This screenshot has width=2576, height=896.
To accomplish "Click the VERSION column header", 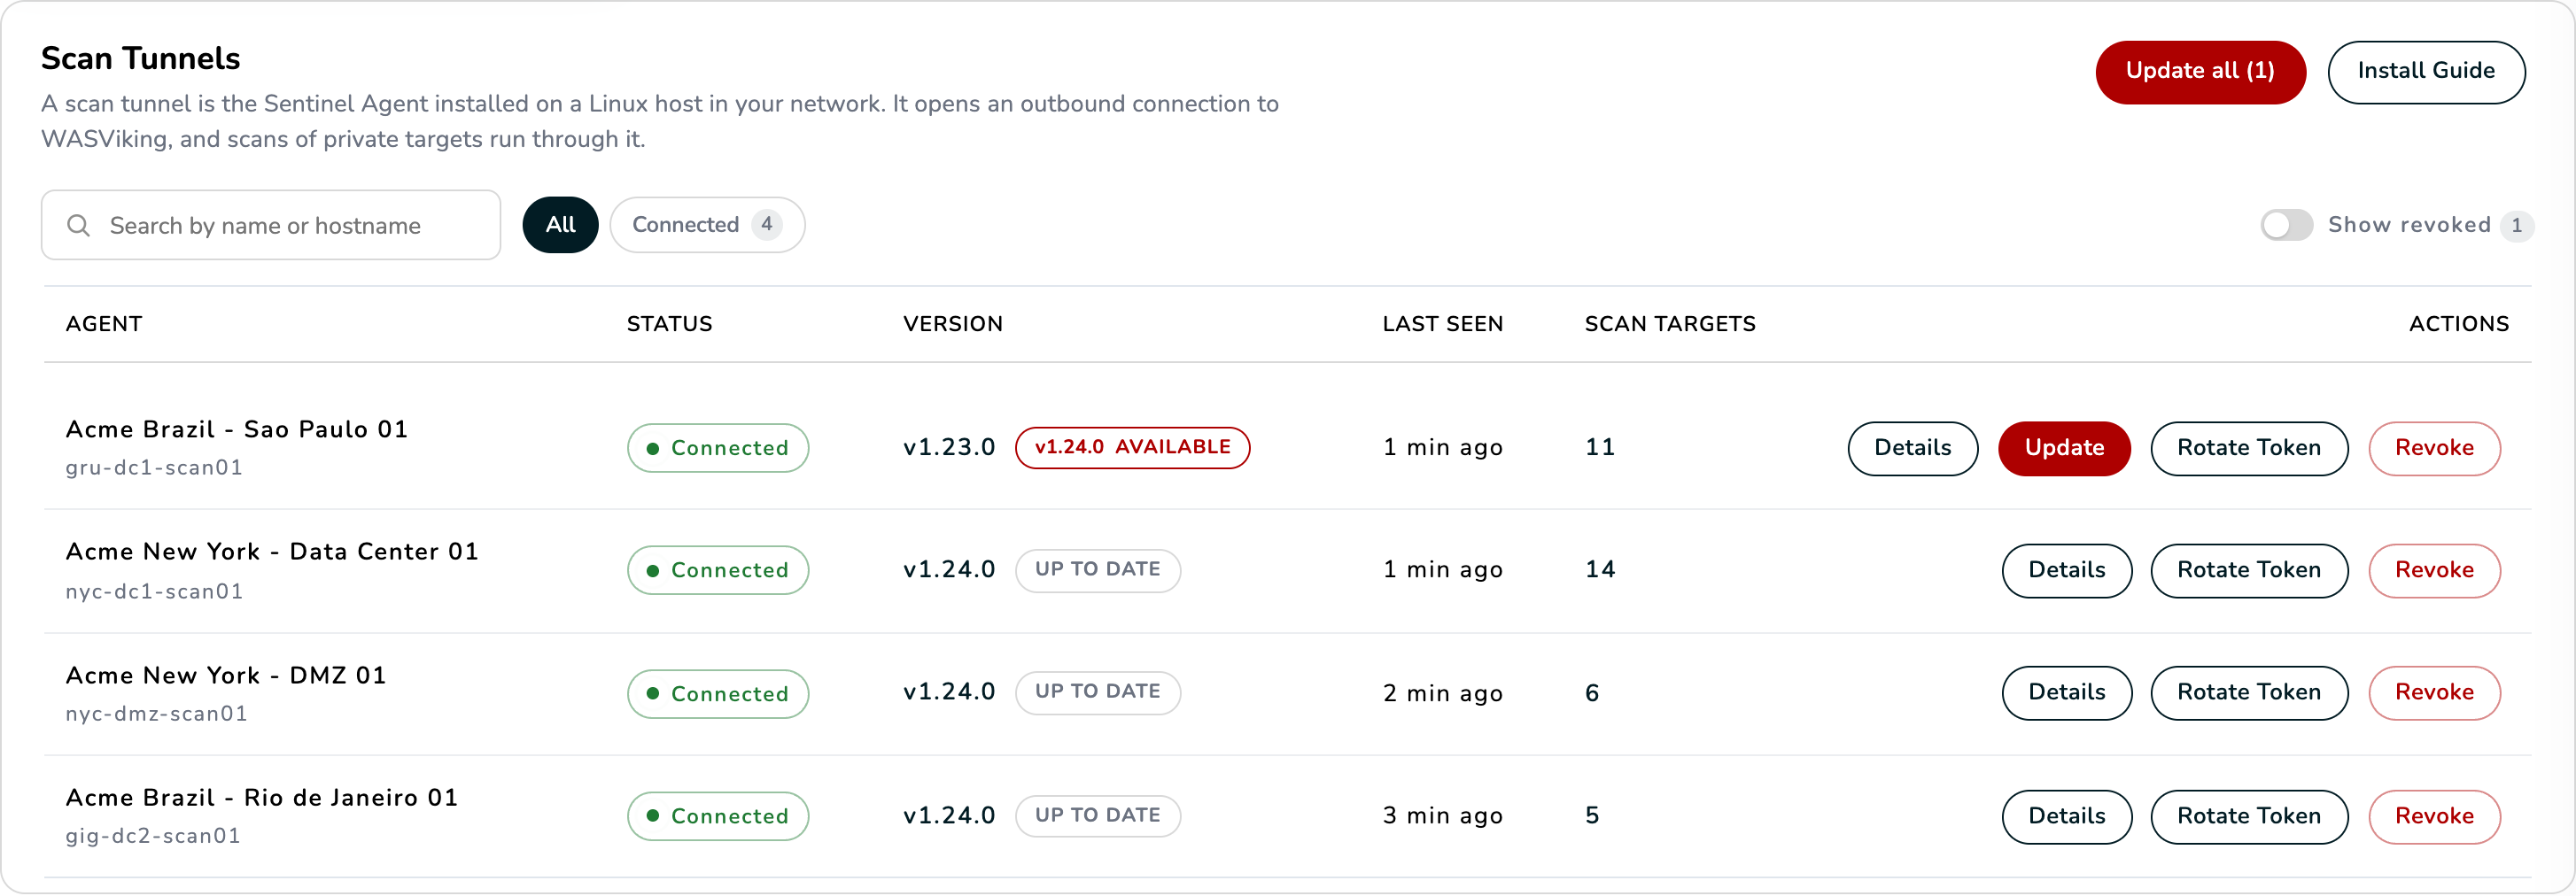I will click(952, 324).
